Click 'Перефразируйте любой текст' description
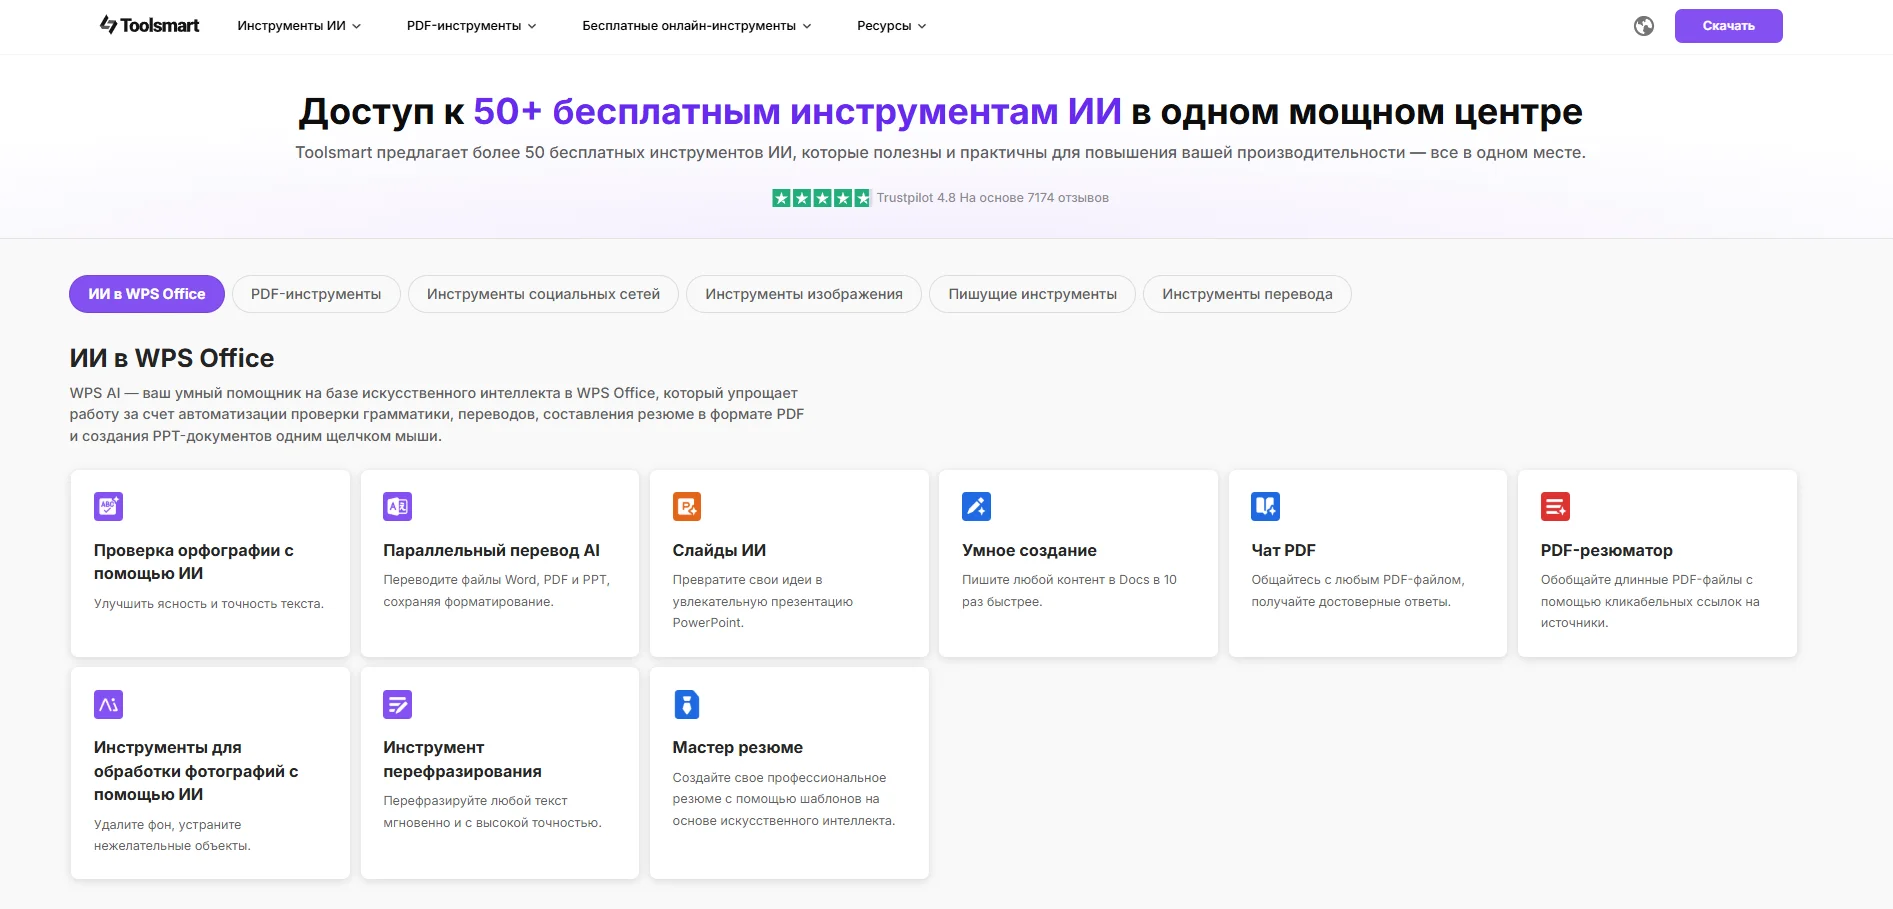This screenshot has height=909, width=1893. [x=492, y=812]
